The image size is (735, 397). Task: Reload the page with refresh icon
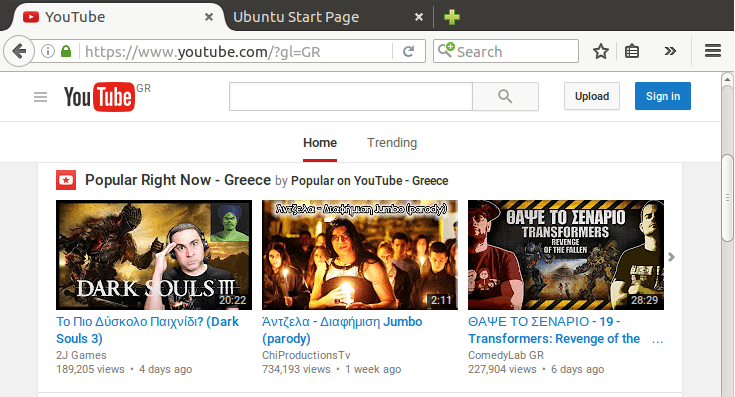409,51
